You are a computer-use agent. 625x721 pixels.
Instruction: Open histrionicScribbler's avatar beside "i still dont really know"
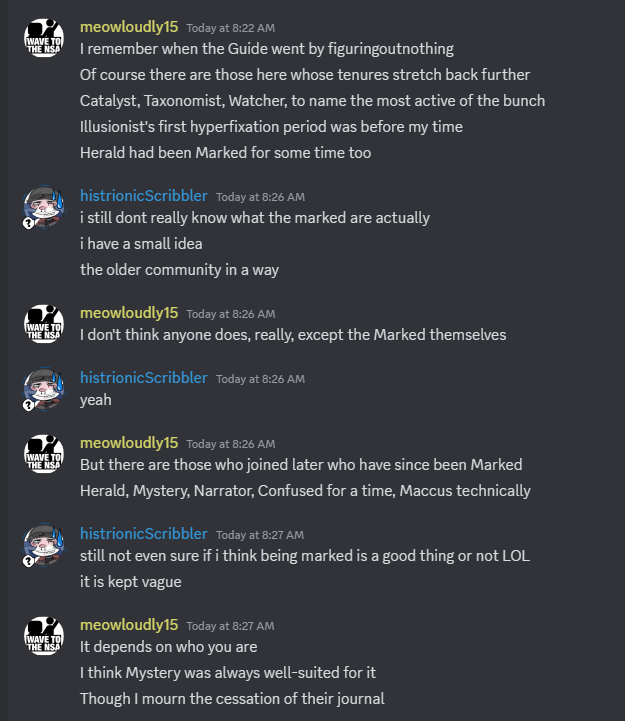(44, 207)
